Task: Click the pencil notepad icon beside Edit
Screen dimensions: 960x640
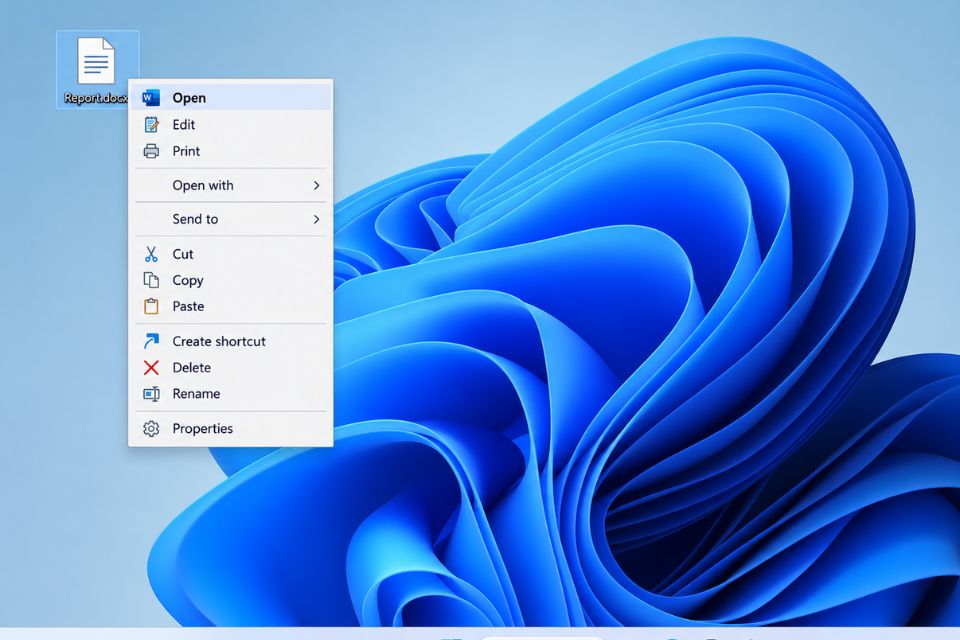Action: click(151, 125)
